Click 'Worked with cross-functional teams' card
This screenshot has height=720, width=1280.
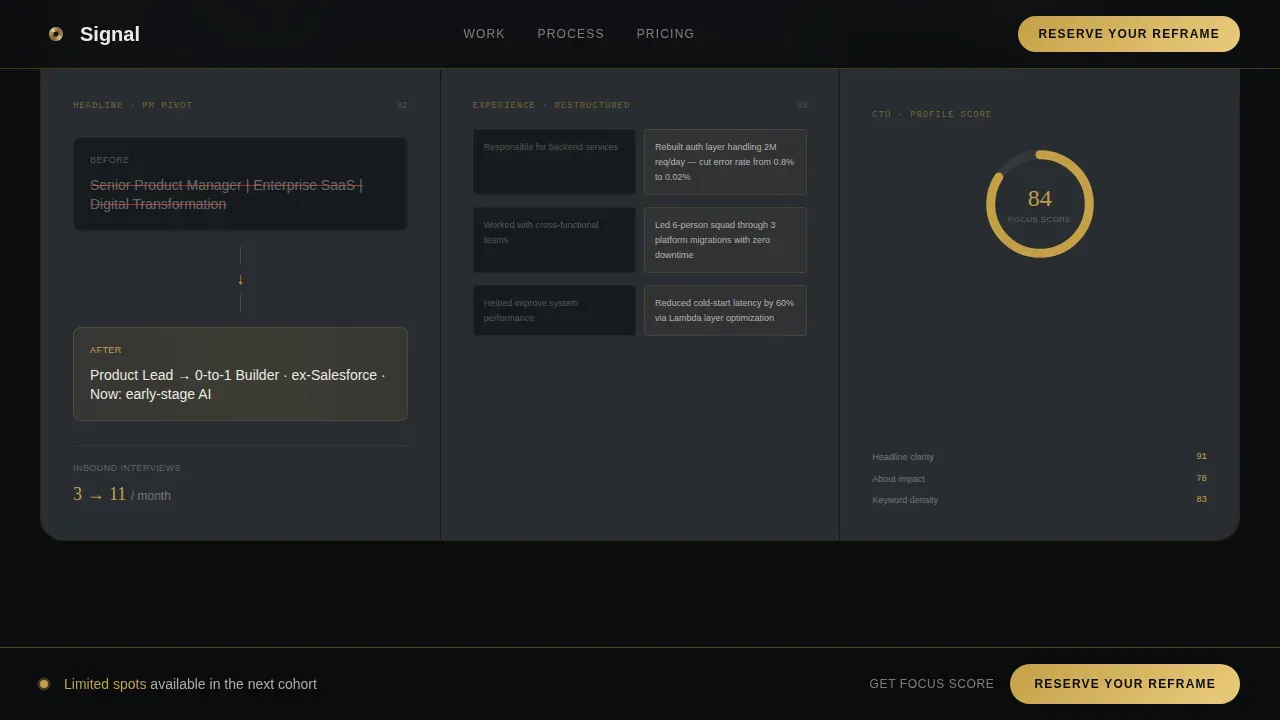pyautogui.click(x=554, y=240)
